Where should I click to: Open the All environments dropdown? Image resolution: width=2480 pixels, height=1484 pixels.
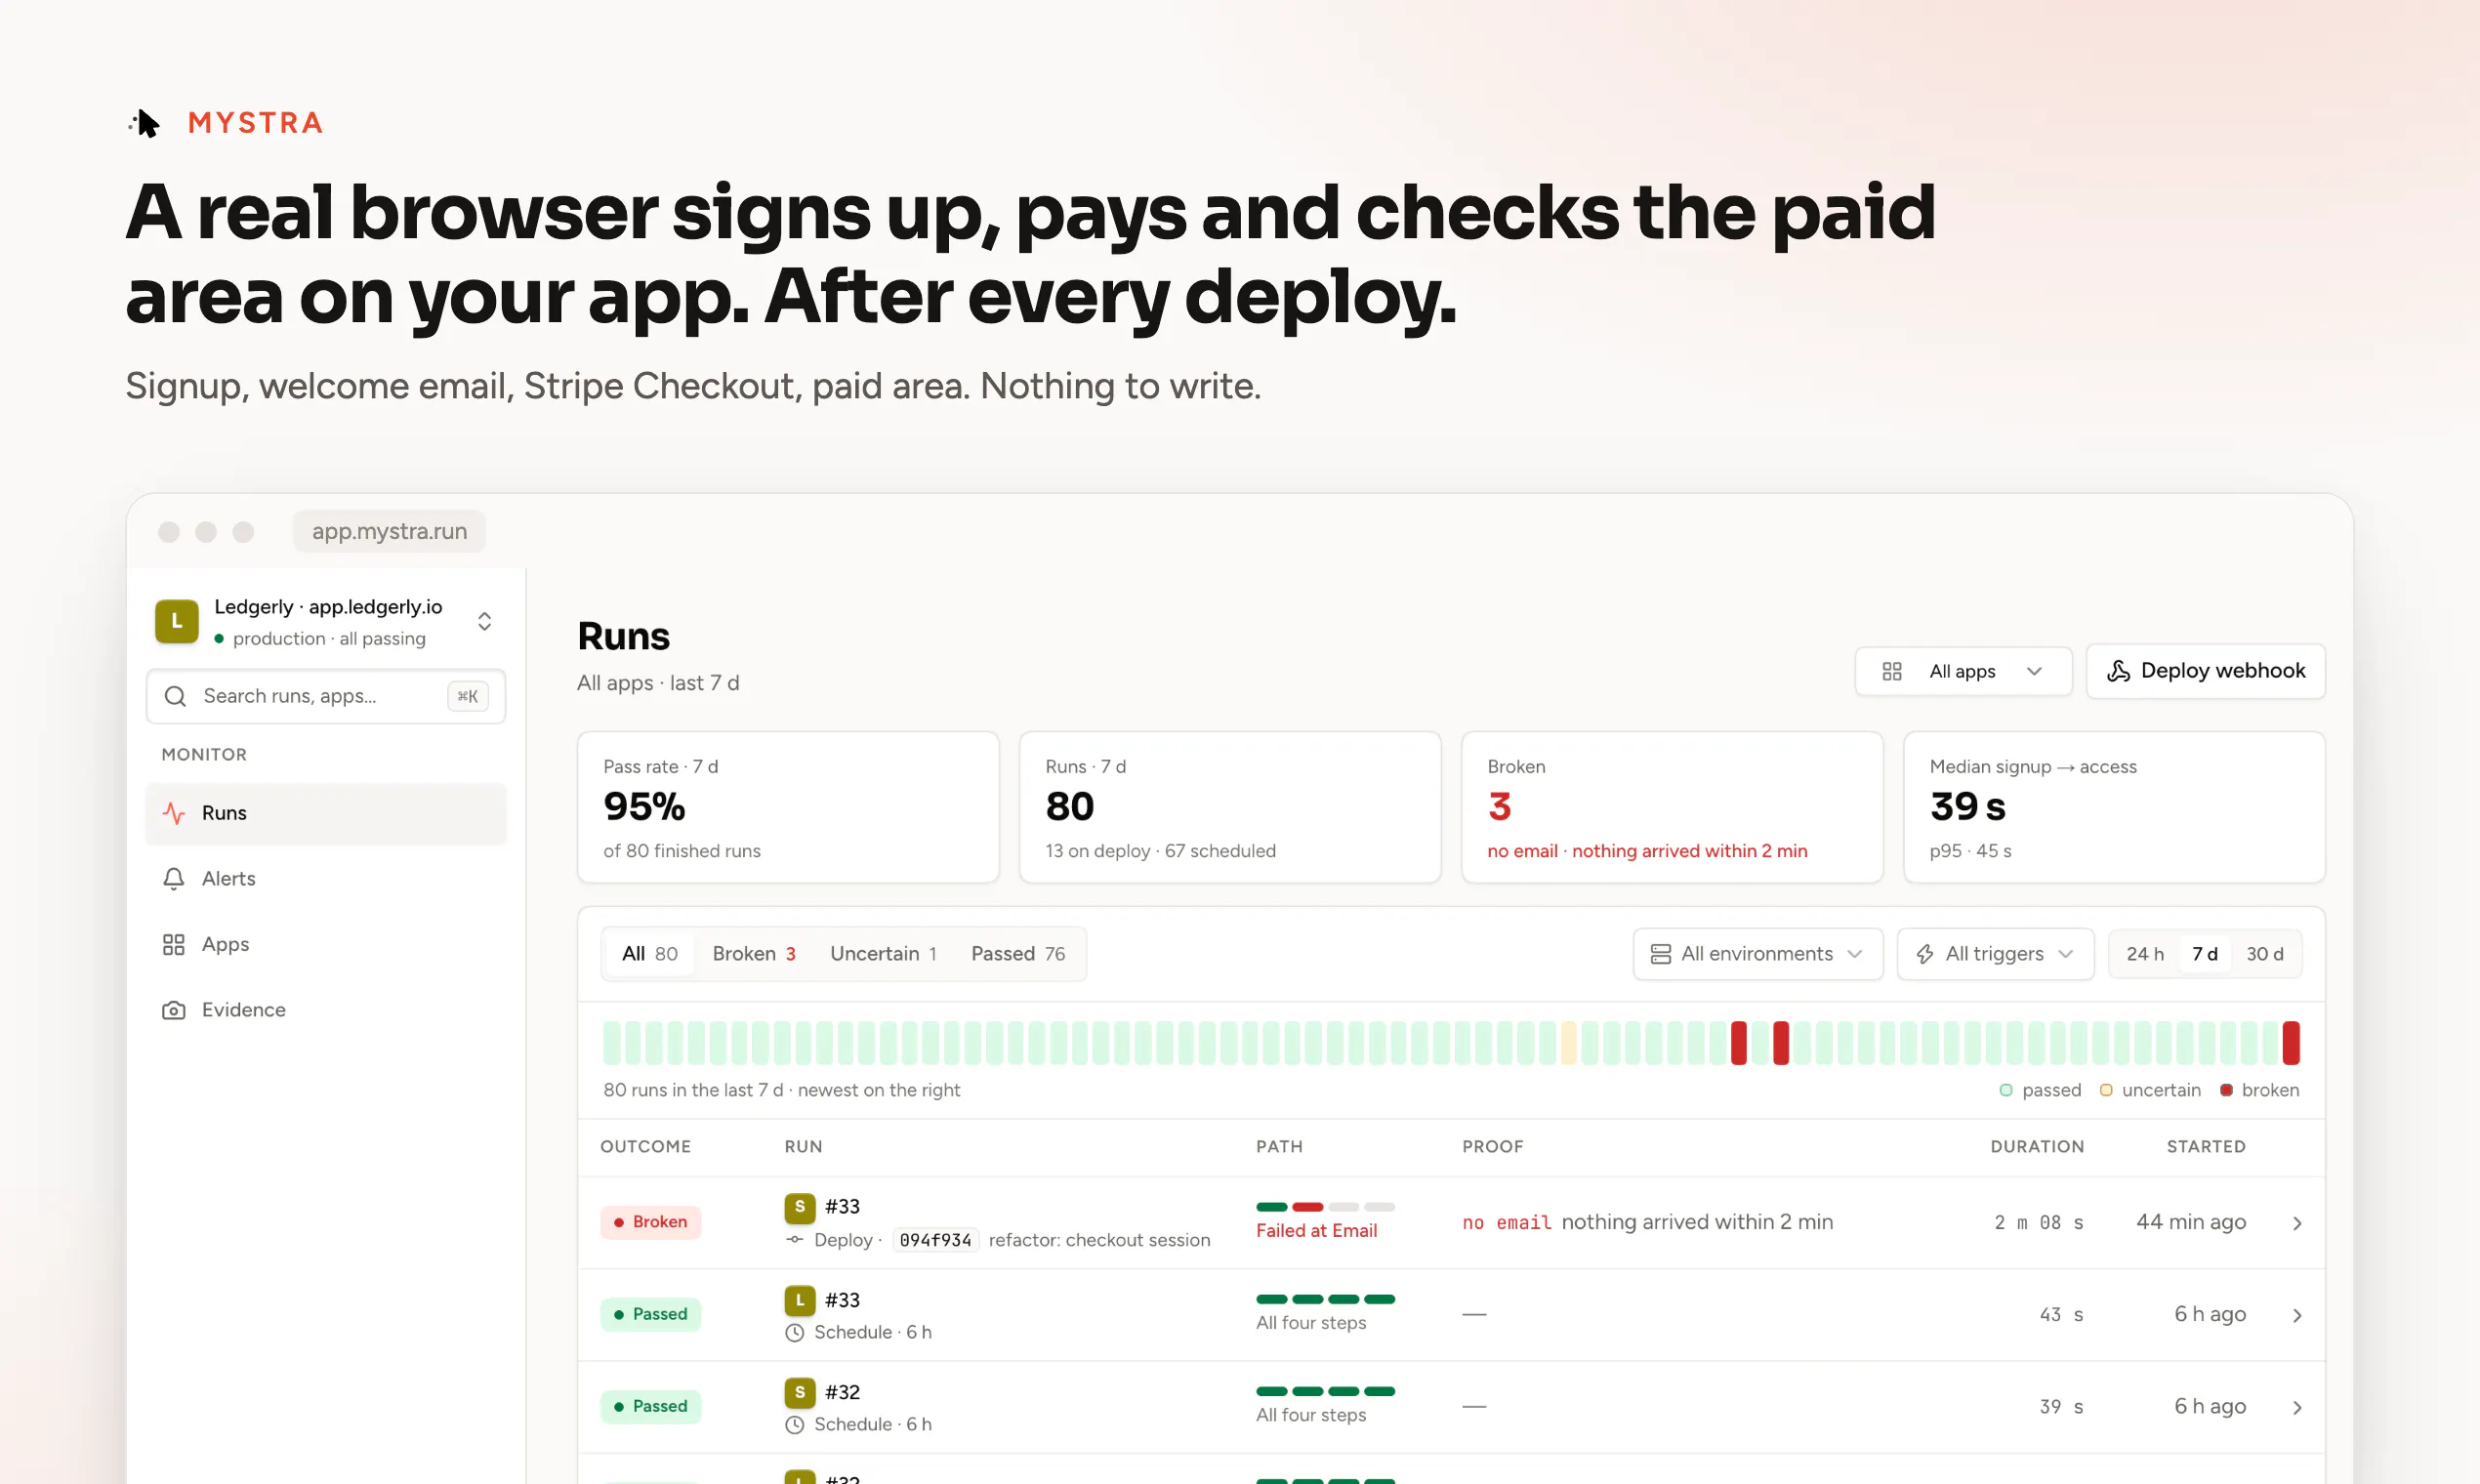[x=1758, y=954]
